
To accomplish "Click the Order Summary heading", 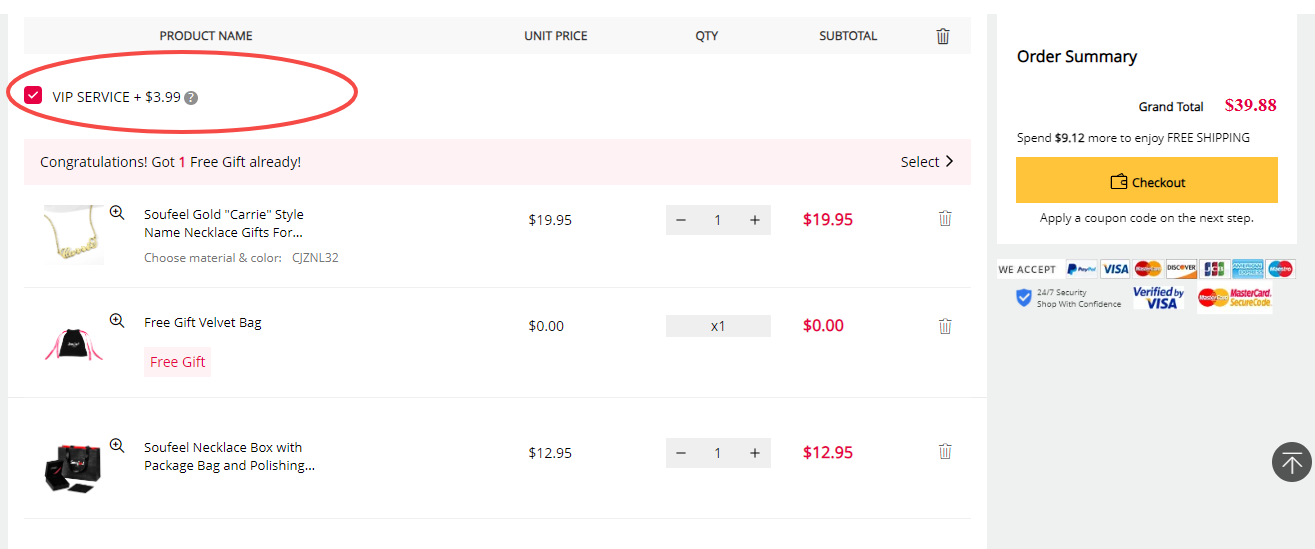I will pyautogui.click(x=1077, y=56).
